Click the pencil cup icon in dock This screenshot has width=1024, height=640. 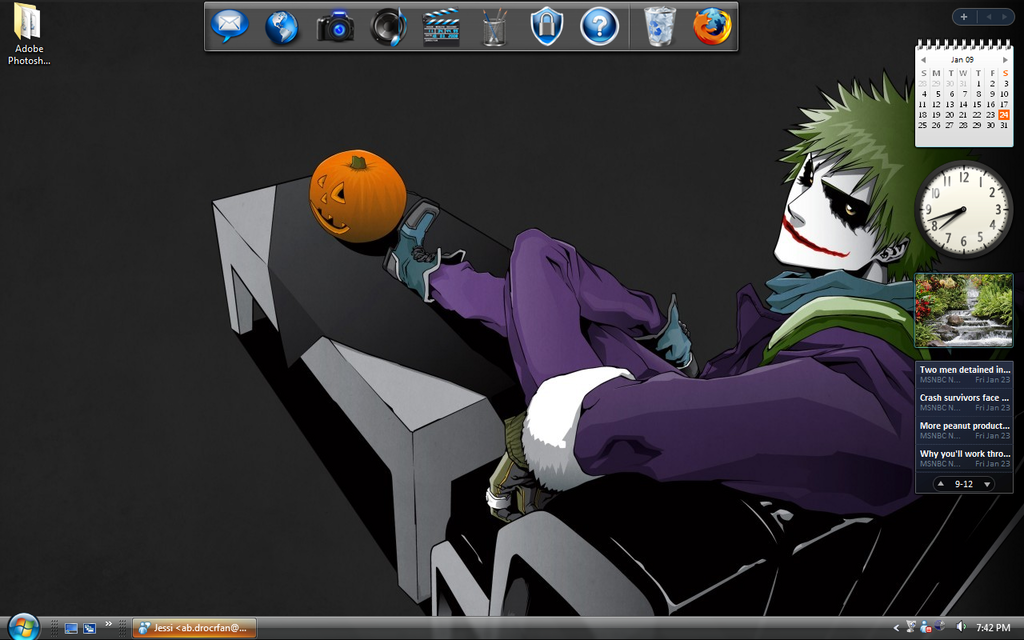tap(494, 27)
